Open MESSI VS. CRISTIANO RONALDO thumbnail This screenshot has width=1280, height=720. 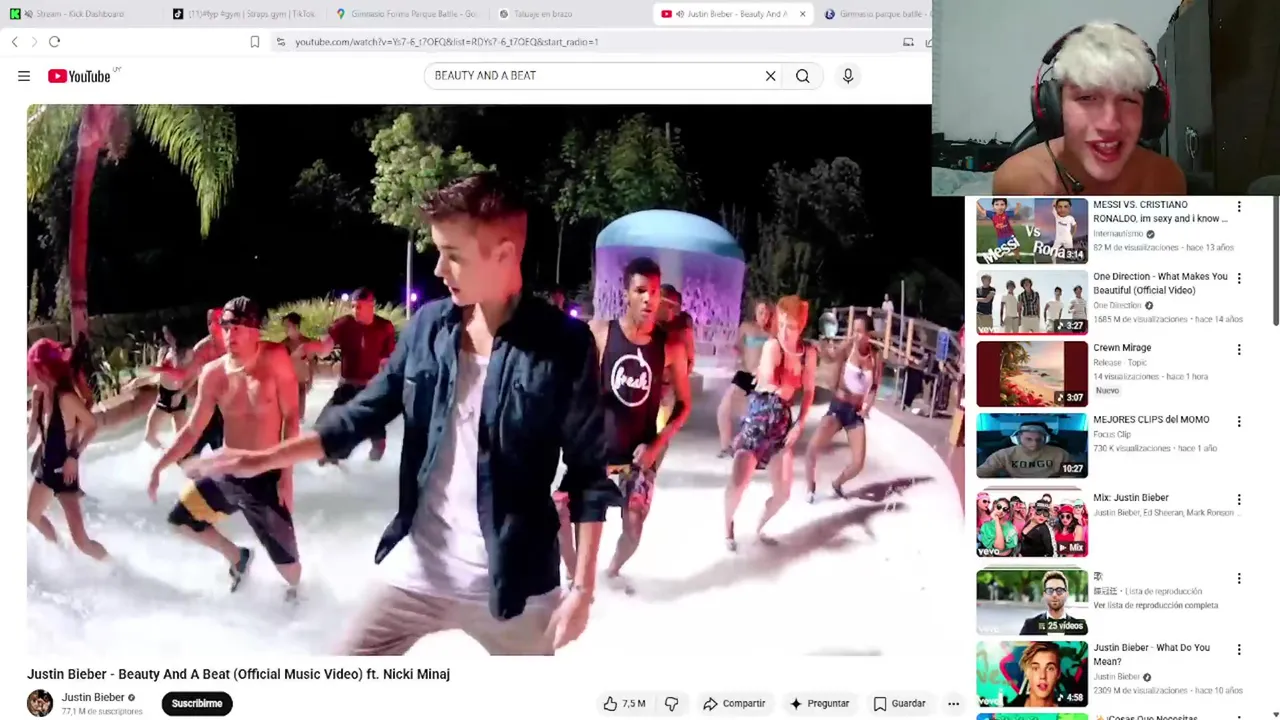tap(1032, 231)
